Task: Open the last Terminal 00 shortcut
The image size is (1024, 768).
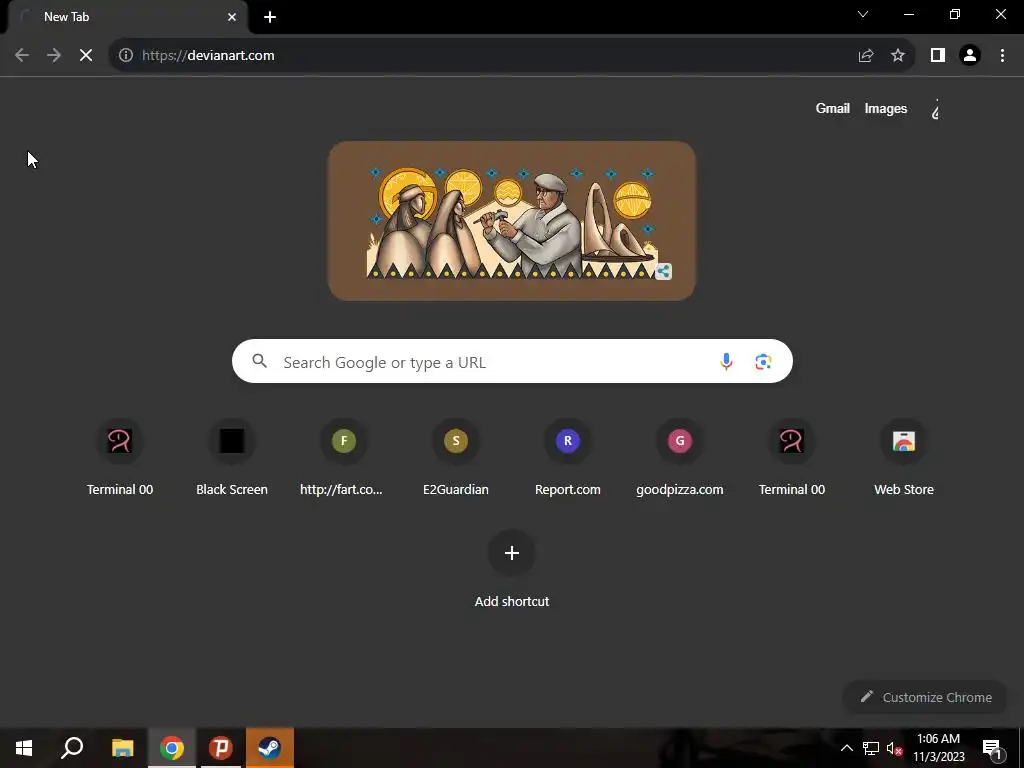Action: (792, 457)
